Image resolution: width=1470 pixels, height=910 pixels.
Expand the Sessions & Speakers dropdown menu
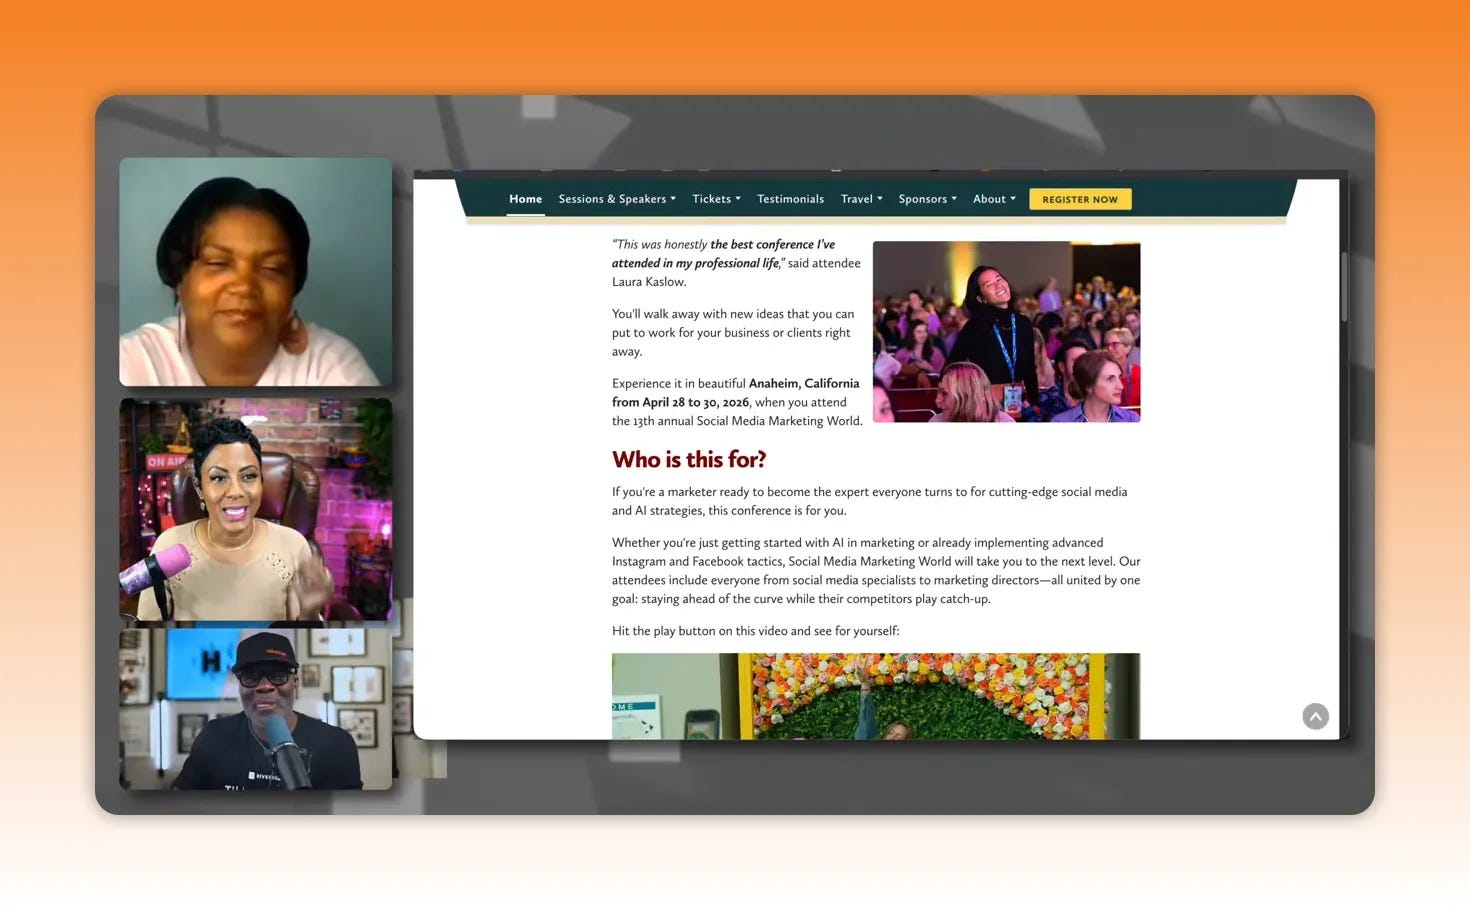coord(617,199)
